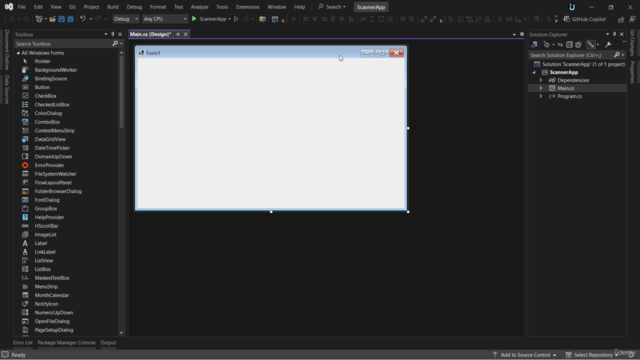Select the NotifyIcon control in Toolbox

(x=46, y=304)
